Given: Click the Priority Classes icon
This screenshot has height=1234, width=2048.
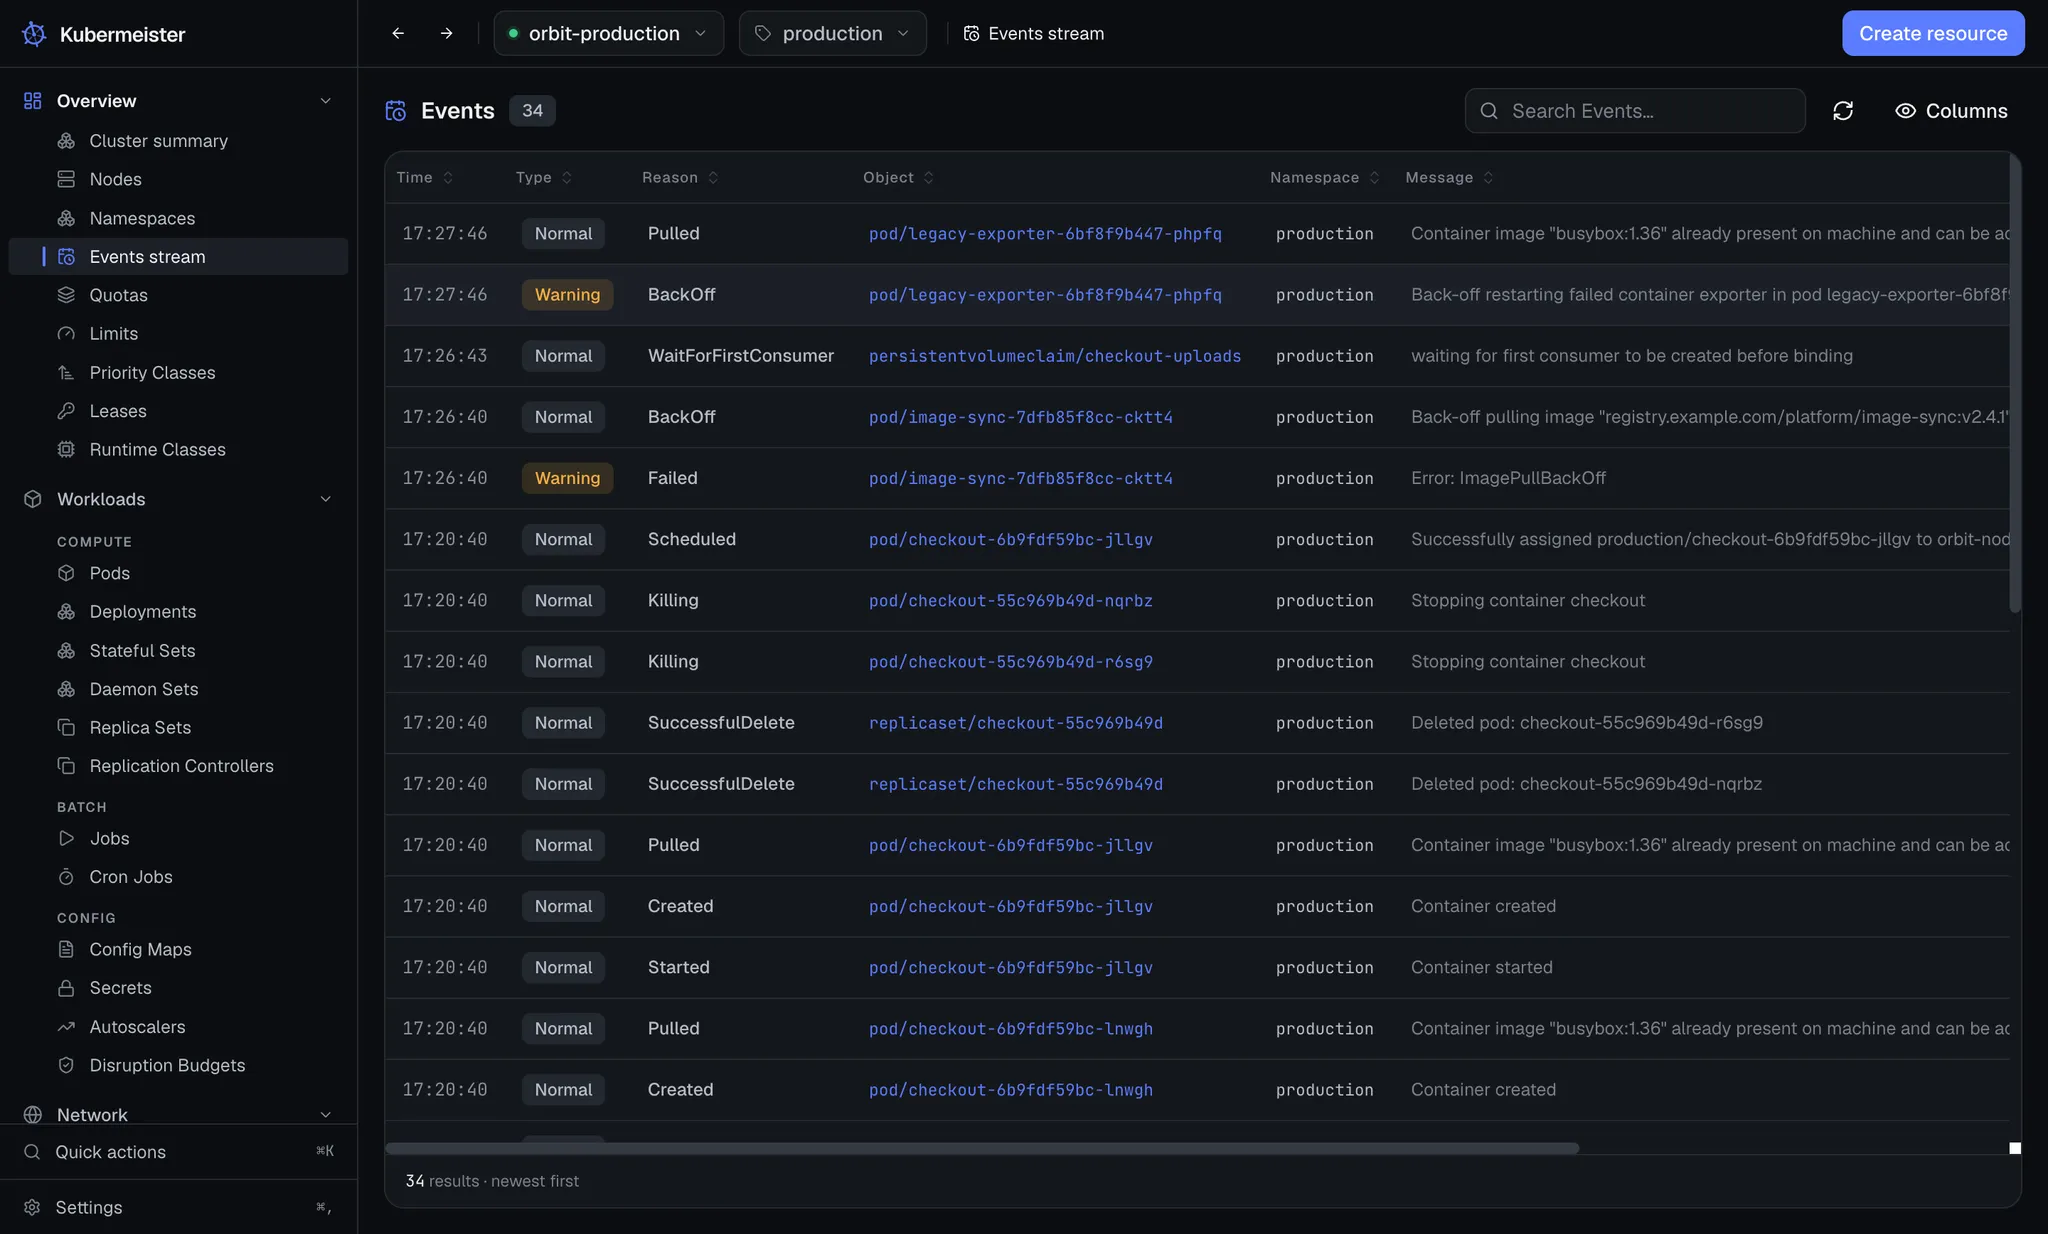Looking at the screenshot, I should (x=66, y=373).
